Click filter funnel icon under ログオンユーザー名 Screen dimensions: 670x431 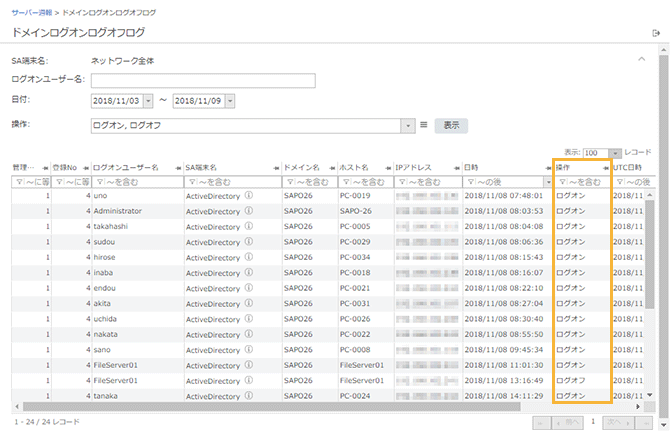click(98, 182)
